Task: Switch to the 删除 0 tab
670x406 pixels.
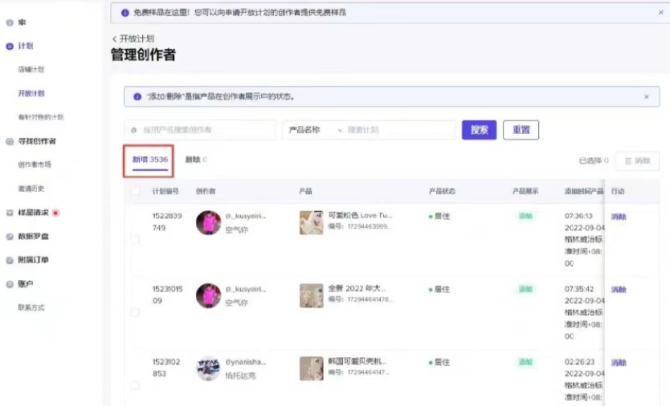Action: click(x=196, y=159)
